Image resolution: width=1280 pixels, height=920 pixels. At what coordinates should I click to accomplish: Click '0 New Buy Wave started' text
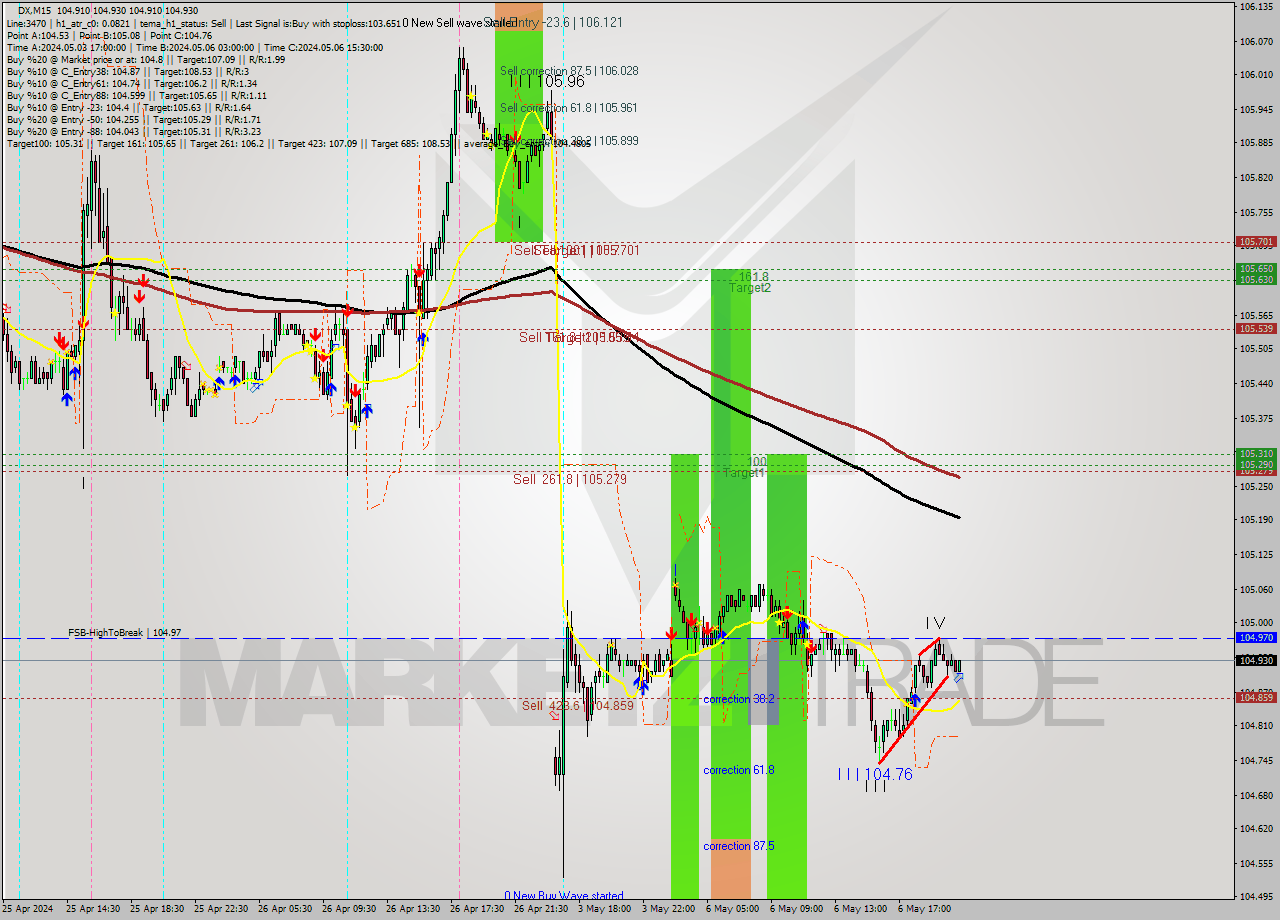(564, 896)
